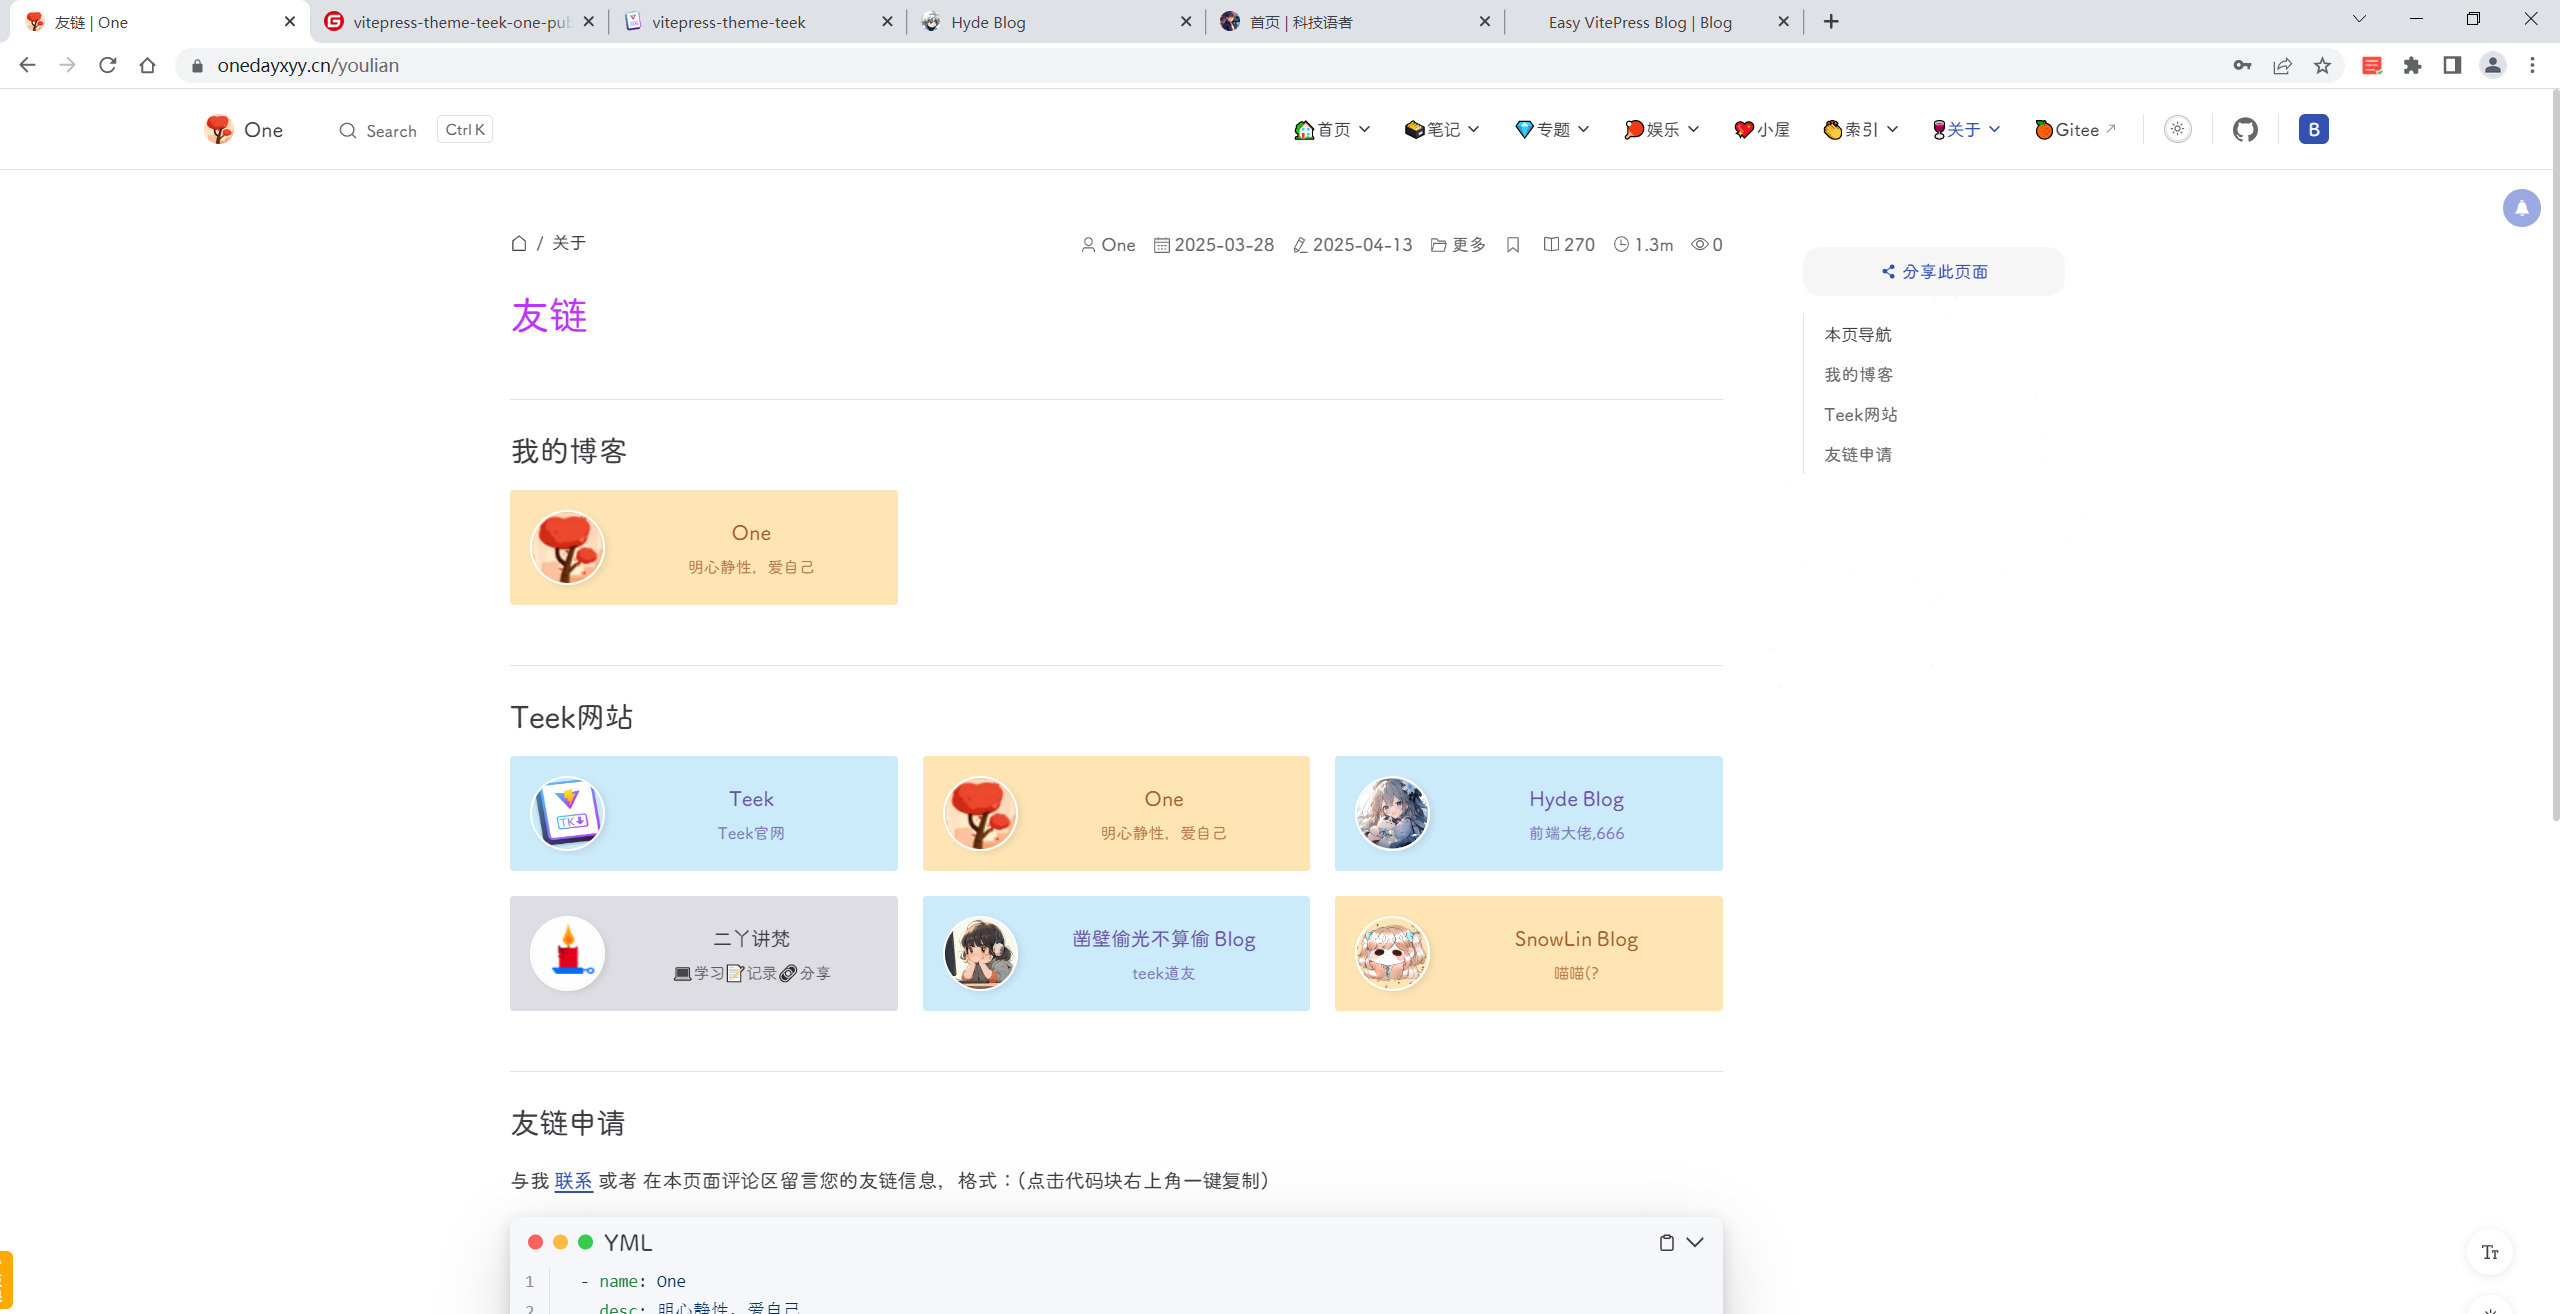Open the 二丫讲梵 friend card
The height and width of the screenshot is (1314, 2560).
(x=703, y=953)
